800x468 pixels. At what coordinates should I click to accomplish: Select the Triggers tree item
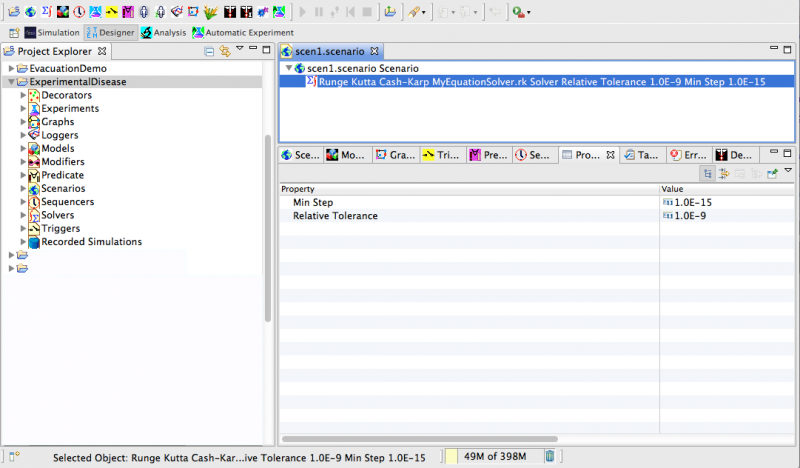(61, 228)
